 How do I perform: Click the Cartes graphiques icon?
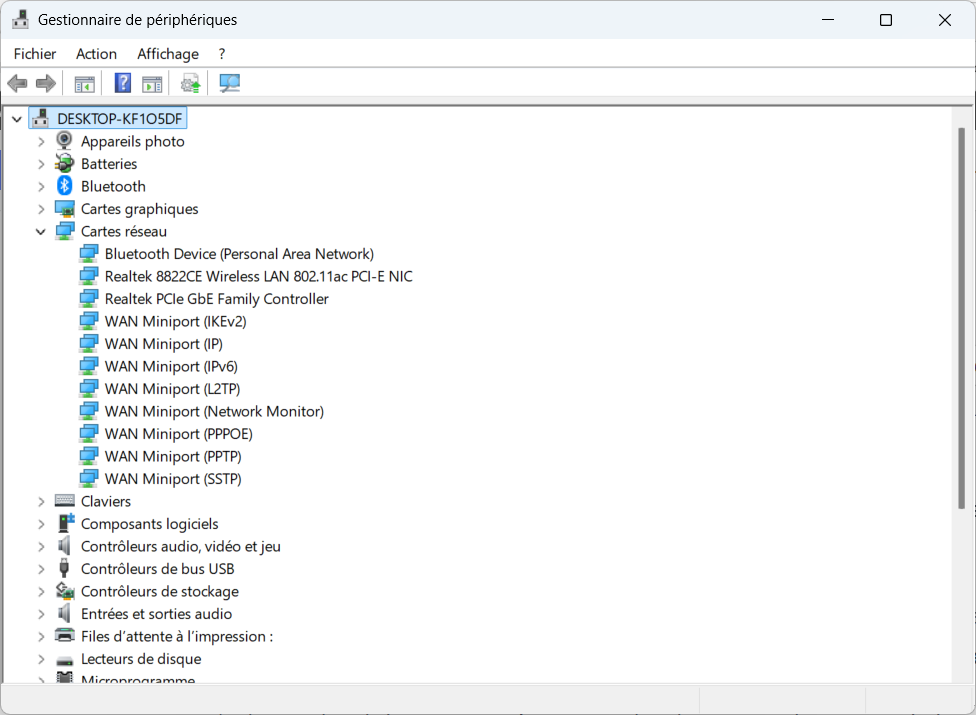click(x=65, y=208)
